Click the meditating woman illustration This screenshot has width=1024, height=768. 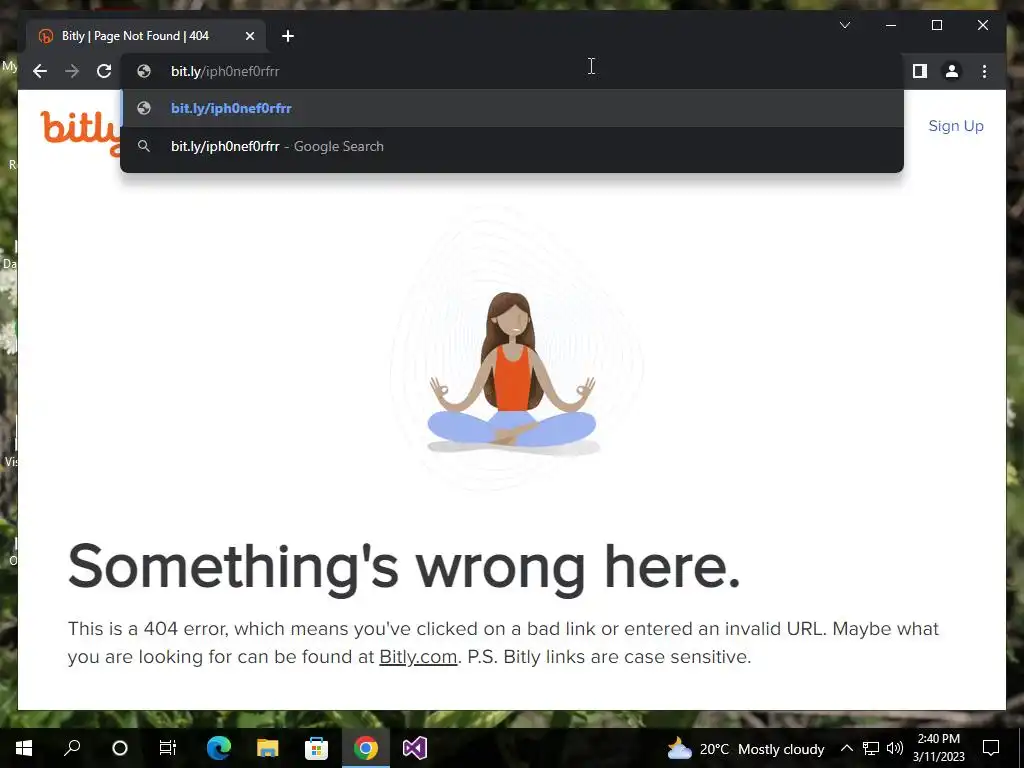pyautogui.click(x=512, y=373)
